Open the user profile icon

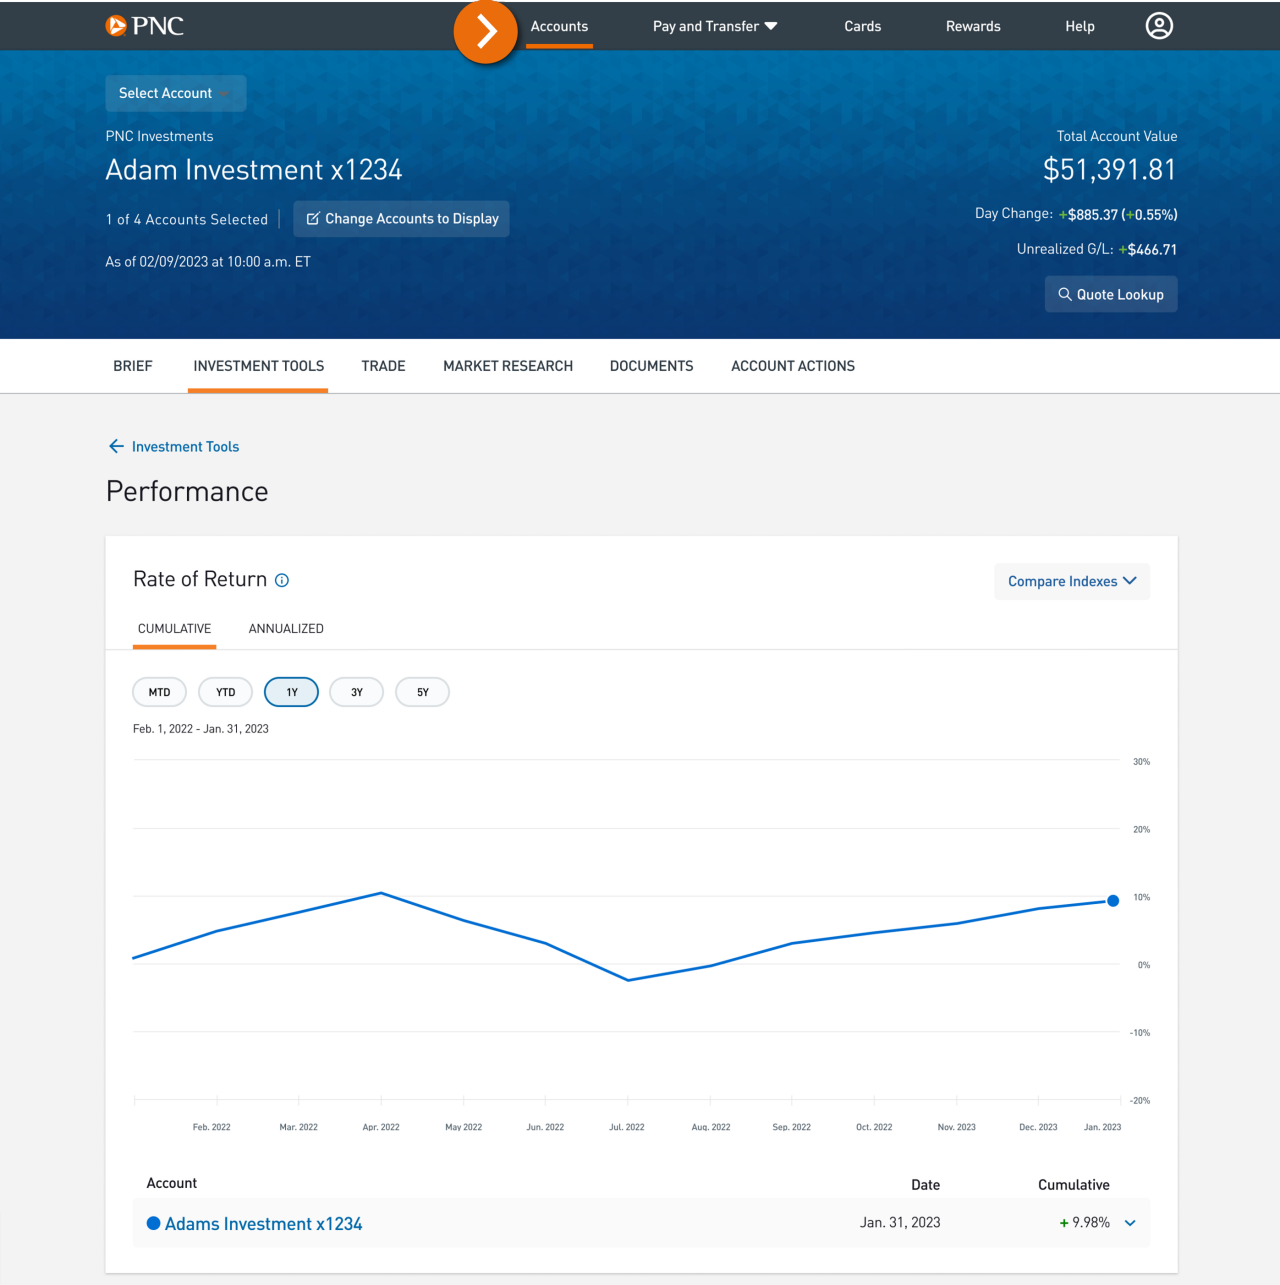[1159, 26]
